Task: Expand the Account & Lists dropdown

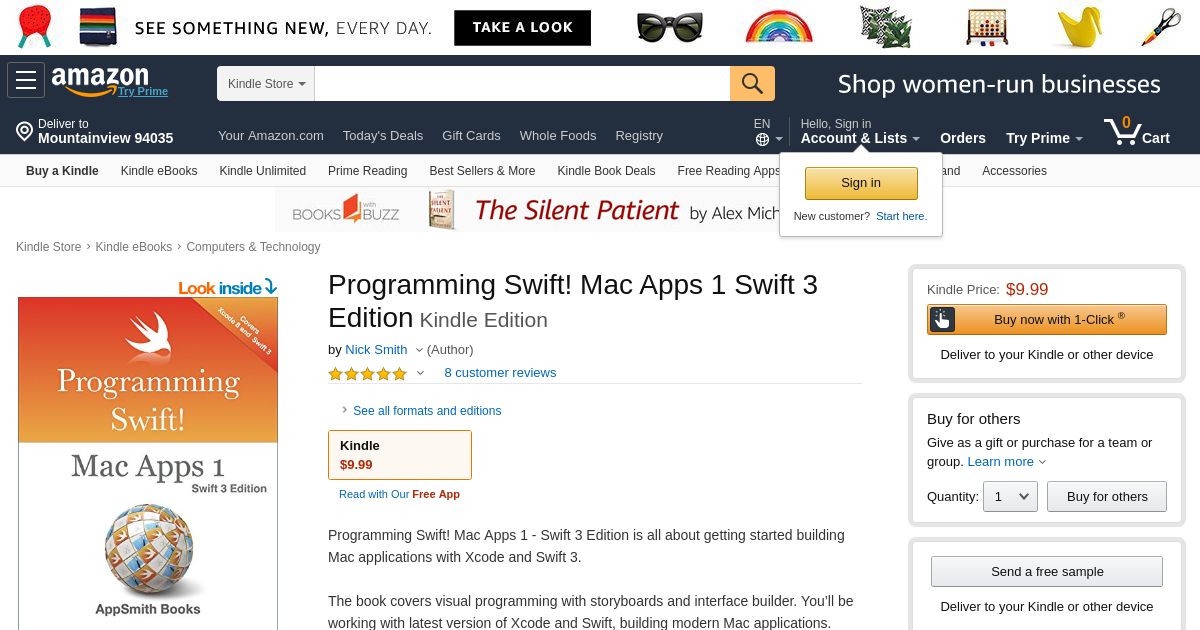Action: click(860, 138)
